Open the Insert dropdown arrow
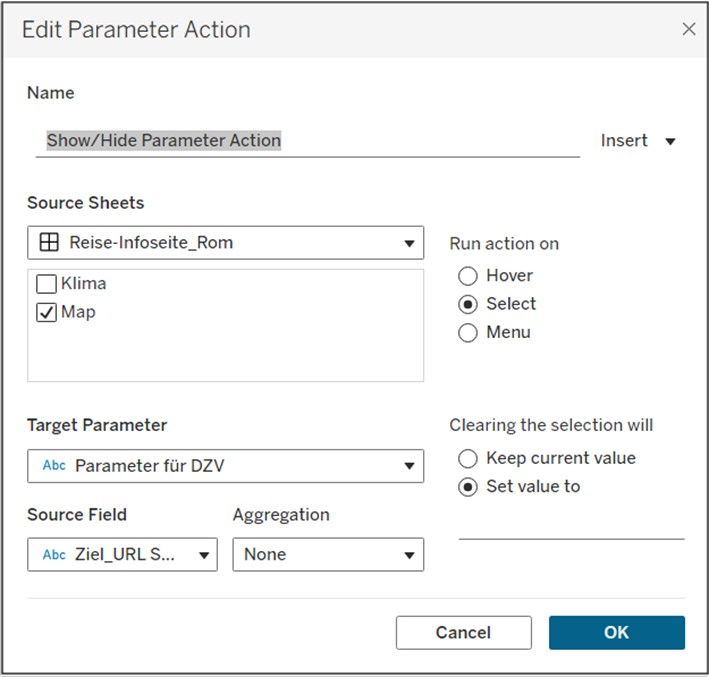Image resolution: width=709 pixels, height=677 pixels. pos(670,141)
